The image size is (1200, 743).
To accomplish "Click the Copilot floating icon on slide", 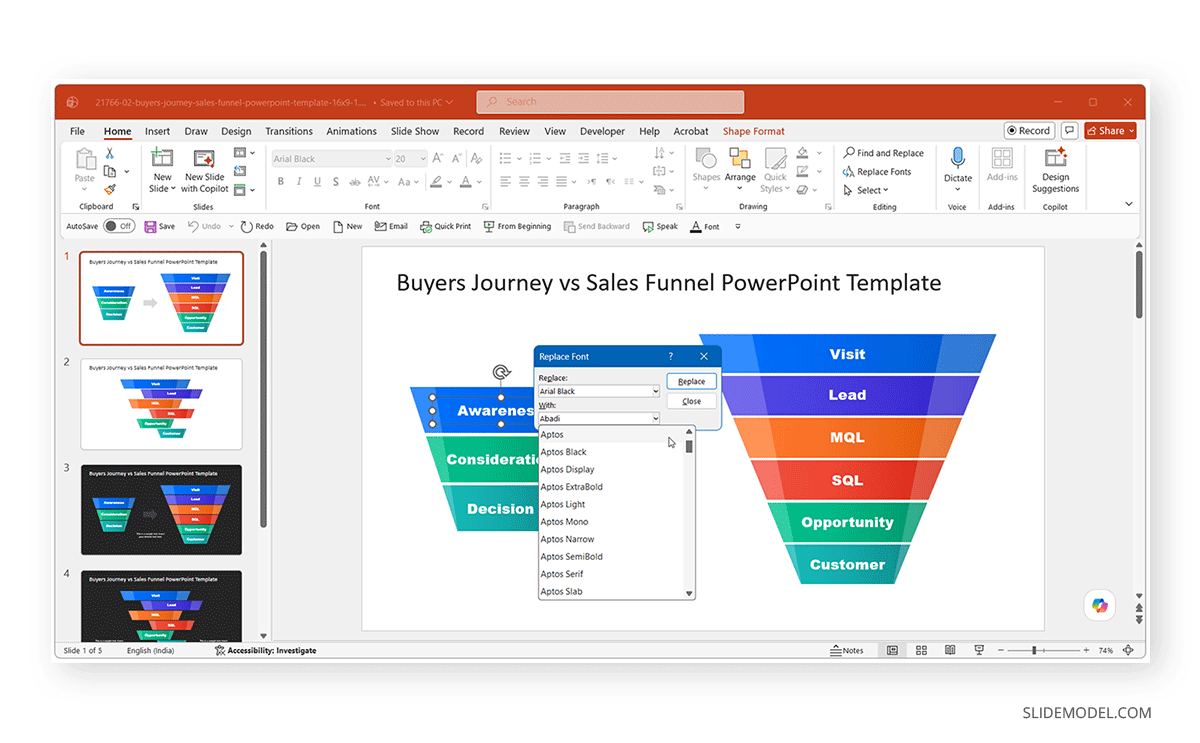I will 1100,605.
